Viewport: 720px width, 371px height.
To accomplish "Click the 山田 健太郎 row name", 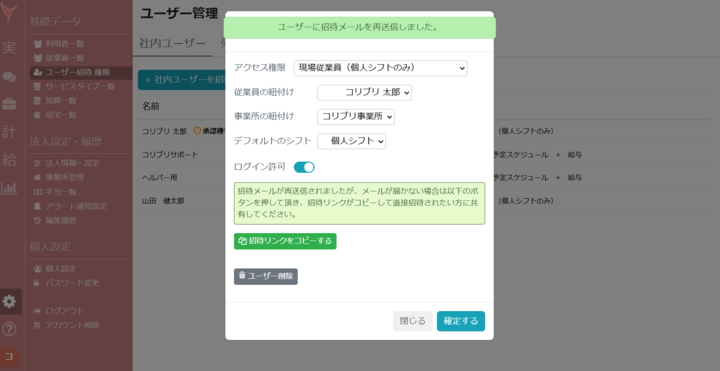I will point(163,201).
